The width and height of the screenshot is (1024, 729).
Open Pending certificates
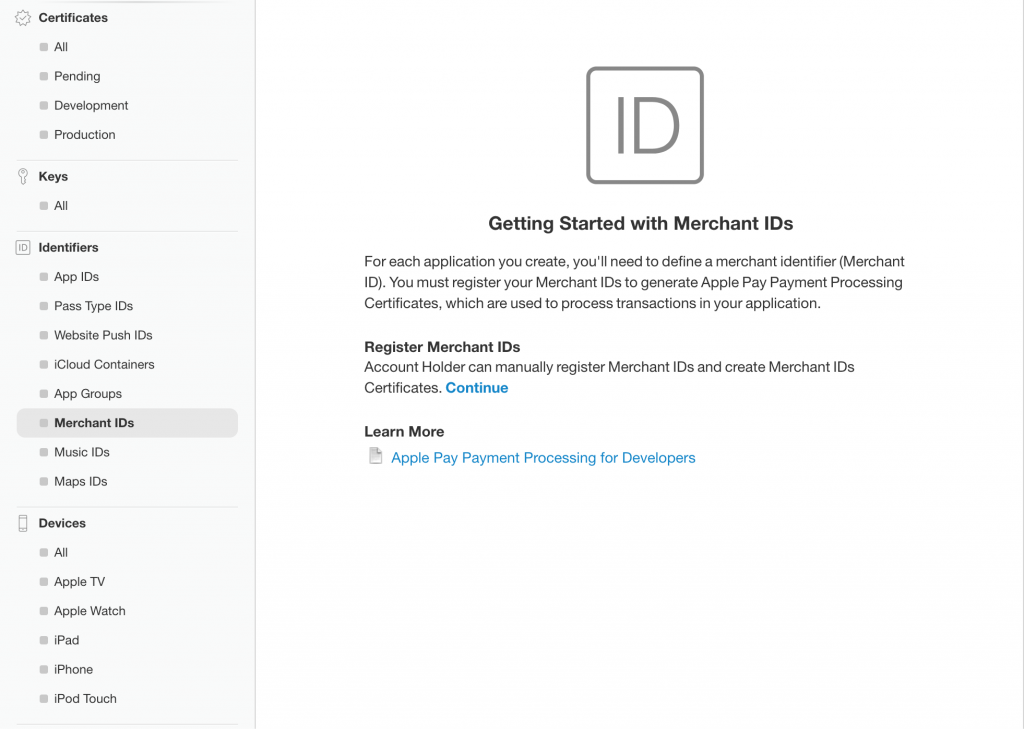click(77, 76)
